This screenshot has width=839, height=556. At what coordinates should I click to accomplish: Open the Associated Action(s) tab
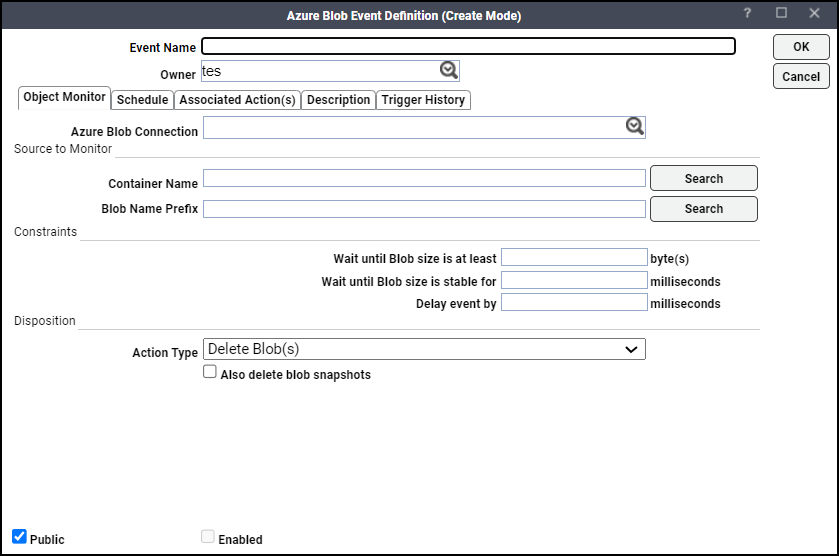(237, 100)
